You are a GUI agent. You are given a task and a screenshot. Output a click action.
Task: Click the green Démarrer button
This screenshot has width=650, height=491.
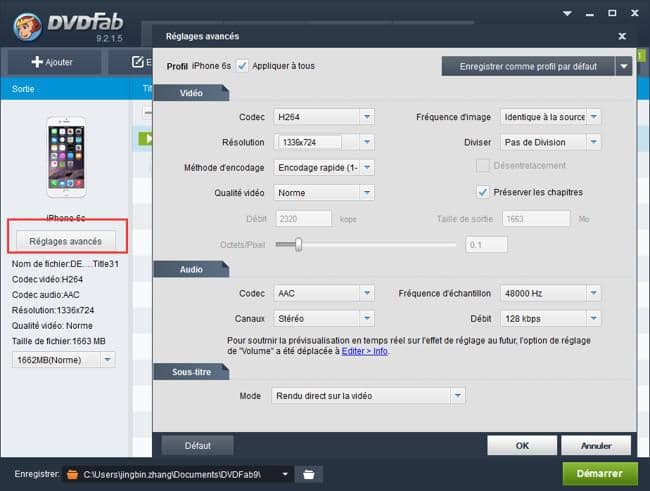pos(599,474)
